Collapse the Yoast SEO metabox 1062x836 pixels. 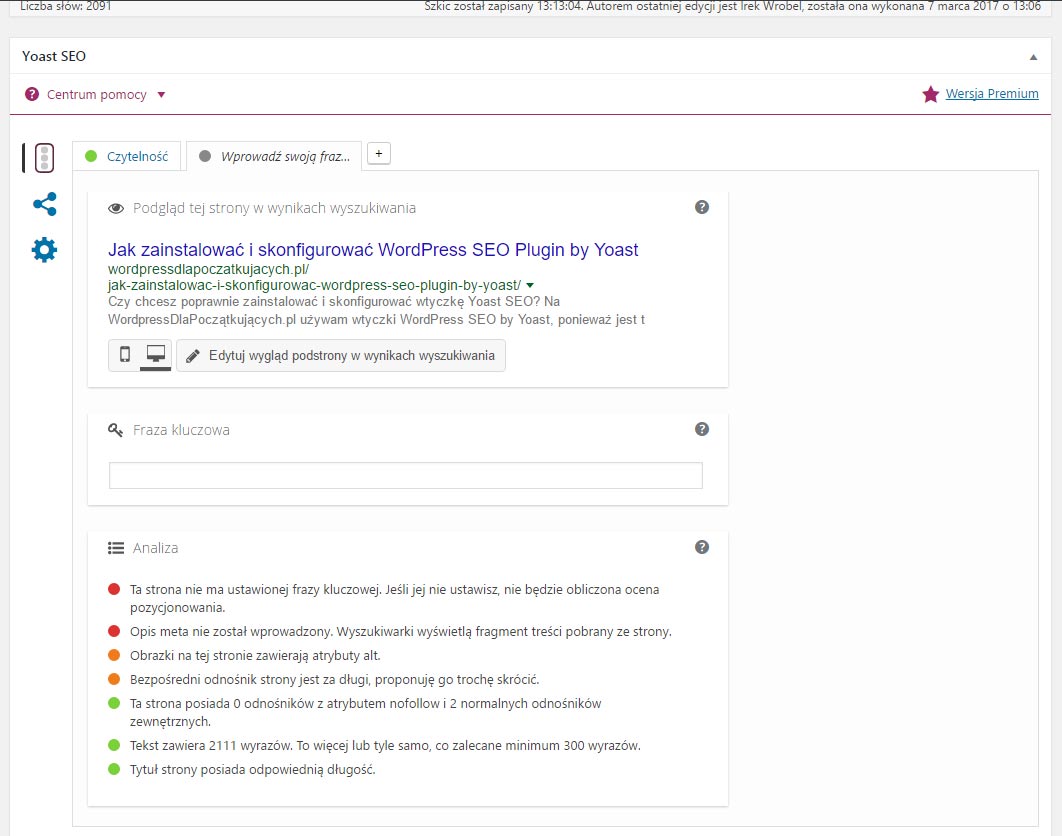tap(1033, 57)
